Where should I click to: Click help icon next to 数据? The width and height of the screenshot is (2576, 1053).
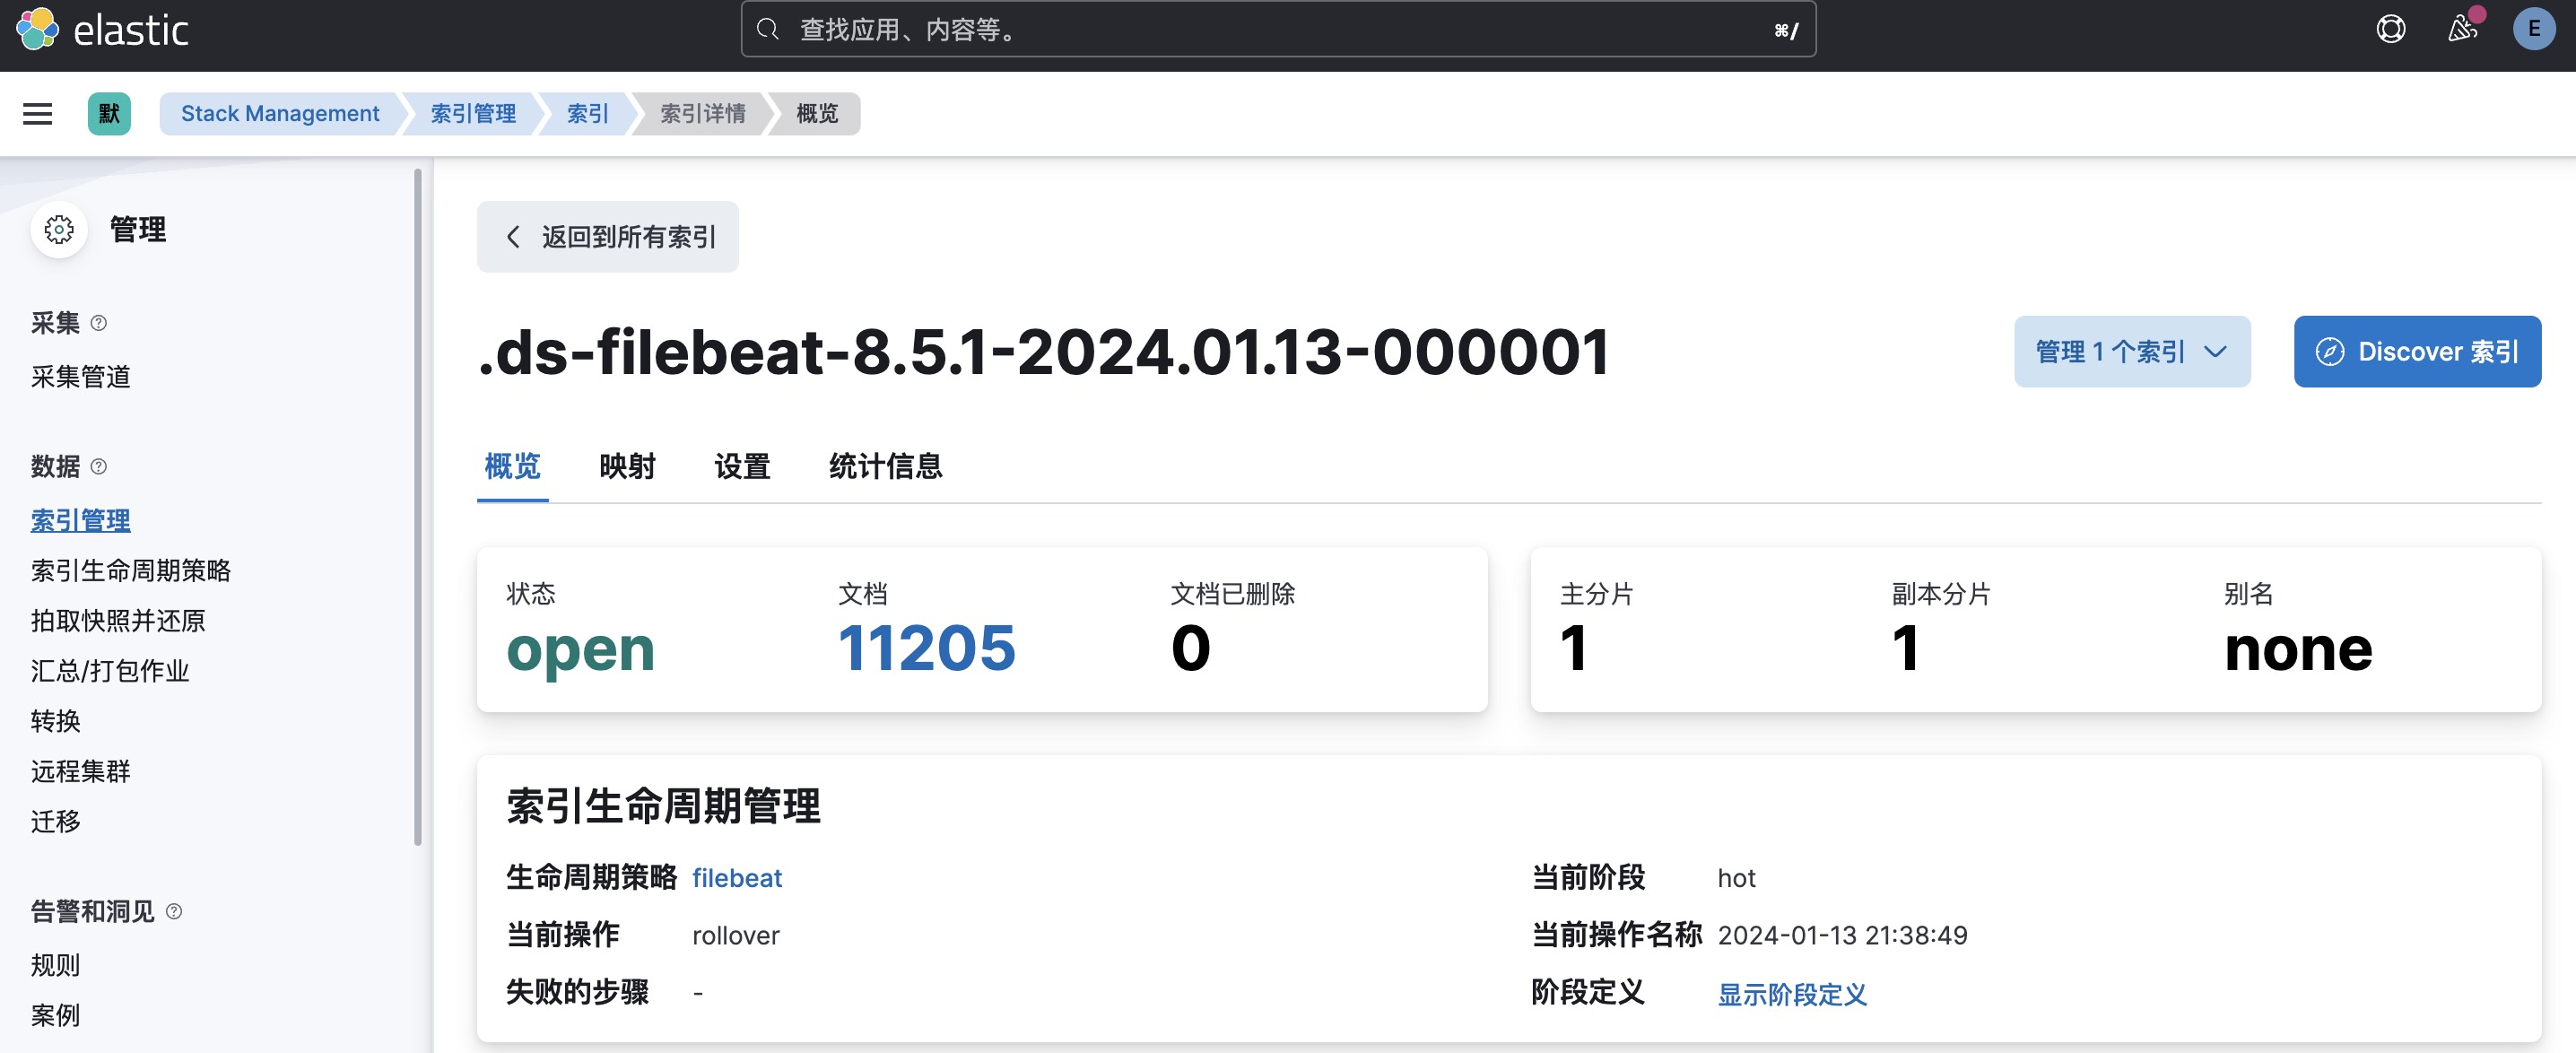(x=98, y=467)
